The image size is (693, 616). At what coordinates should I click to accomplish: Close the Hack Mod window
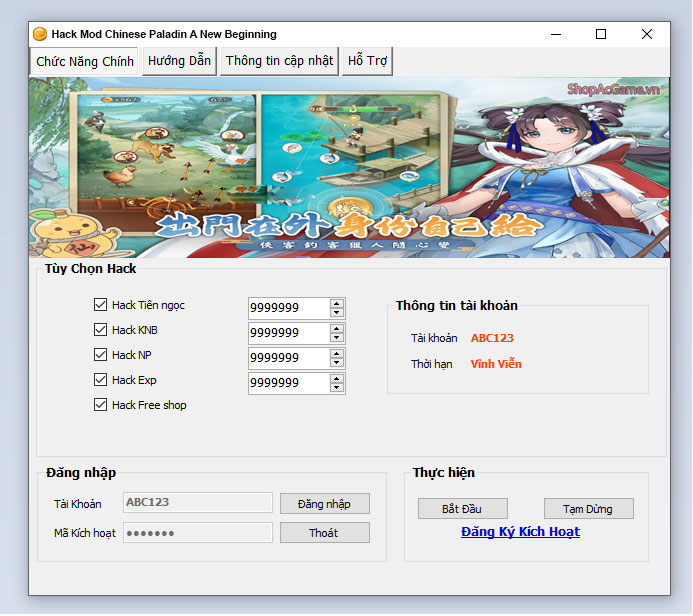(x=647, y=34)
